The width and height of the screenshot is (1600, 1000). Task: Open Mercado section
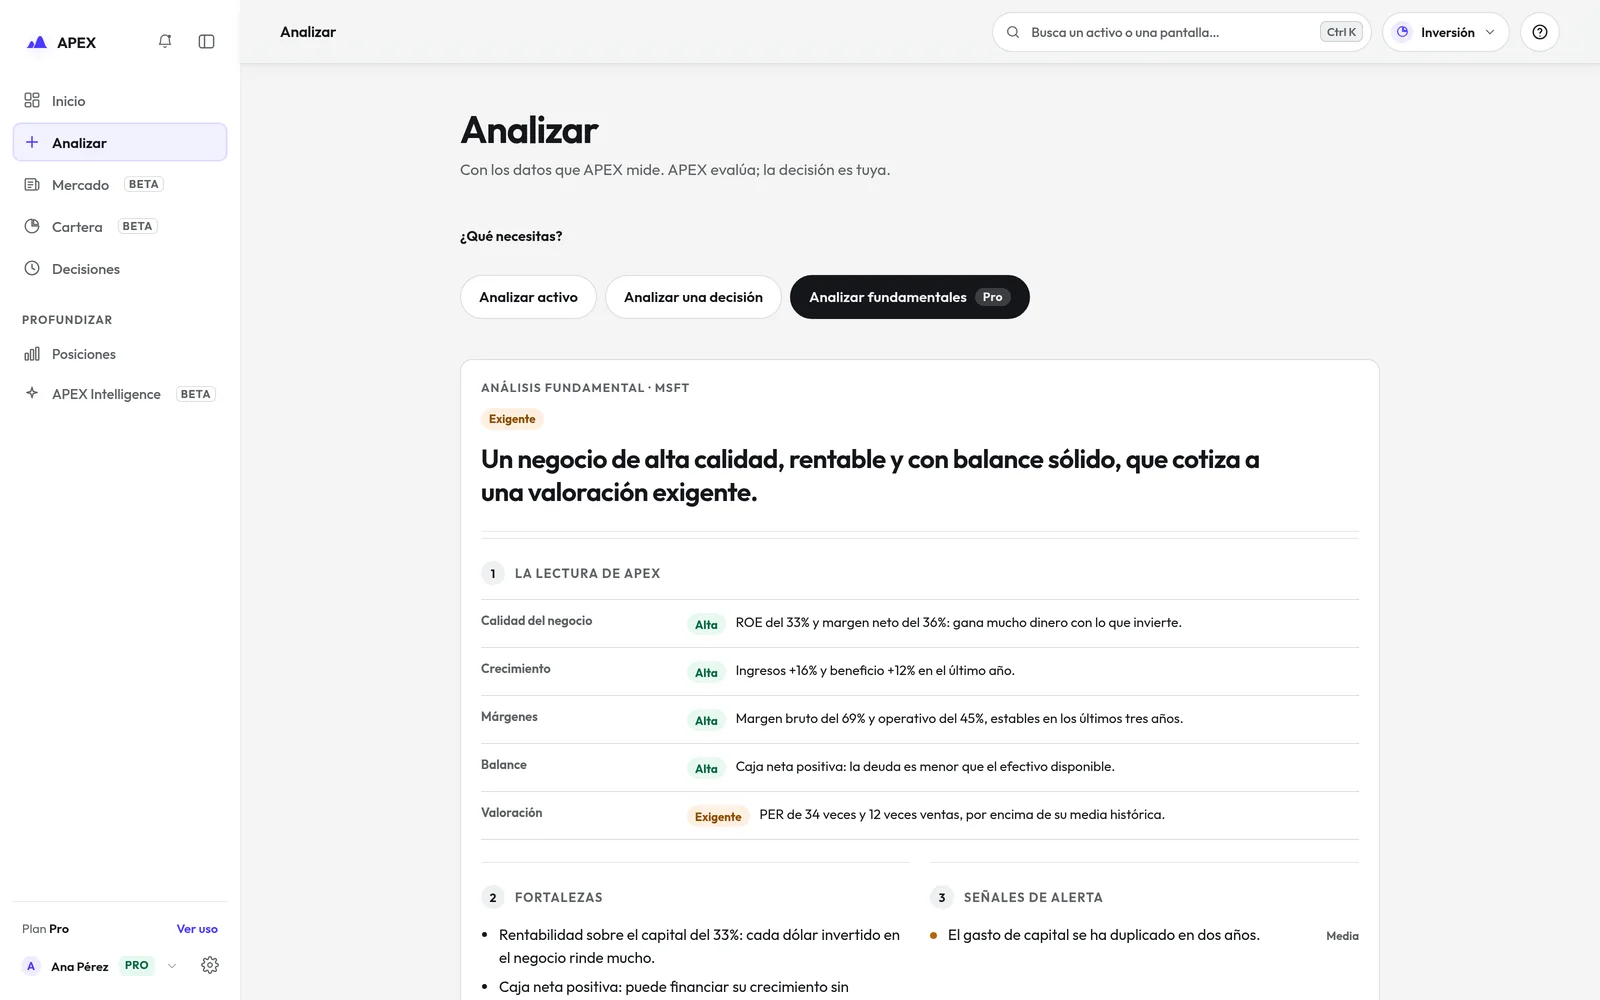[120, 185]
